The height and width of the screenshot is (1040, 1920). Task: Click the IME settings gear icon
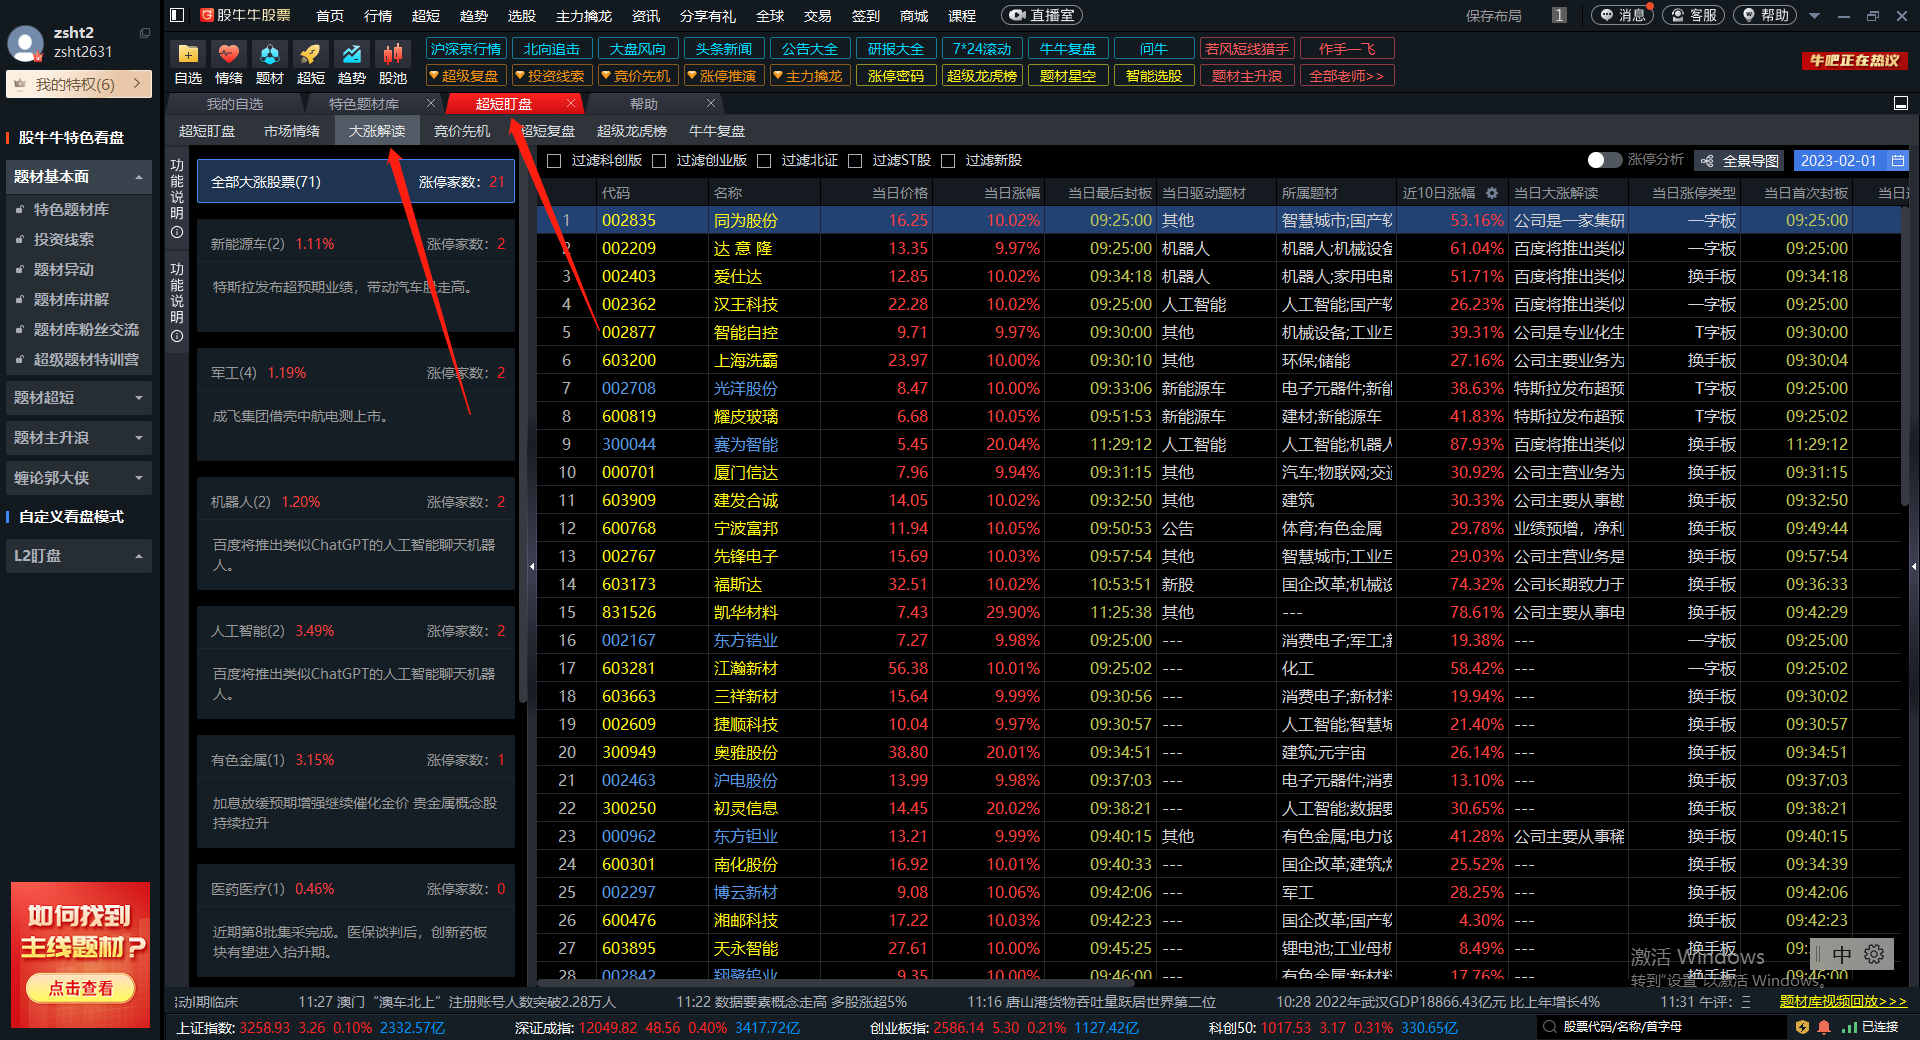1874,954
